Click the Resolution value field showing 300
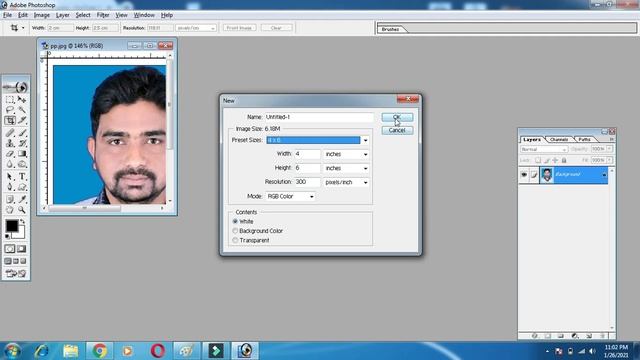Viewport: 640px width, 360px height. point(307,182)
